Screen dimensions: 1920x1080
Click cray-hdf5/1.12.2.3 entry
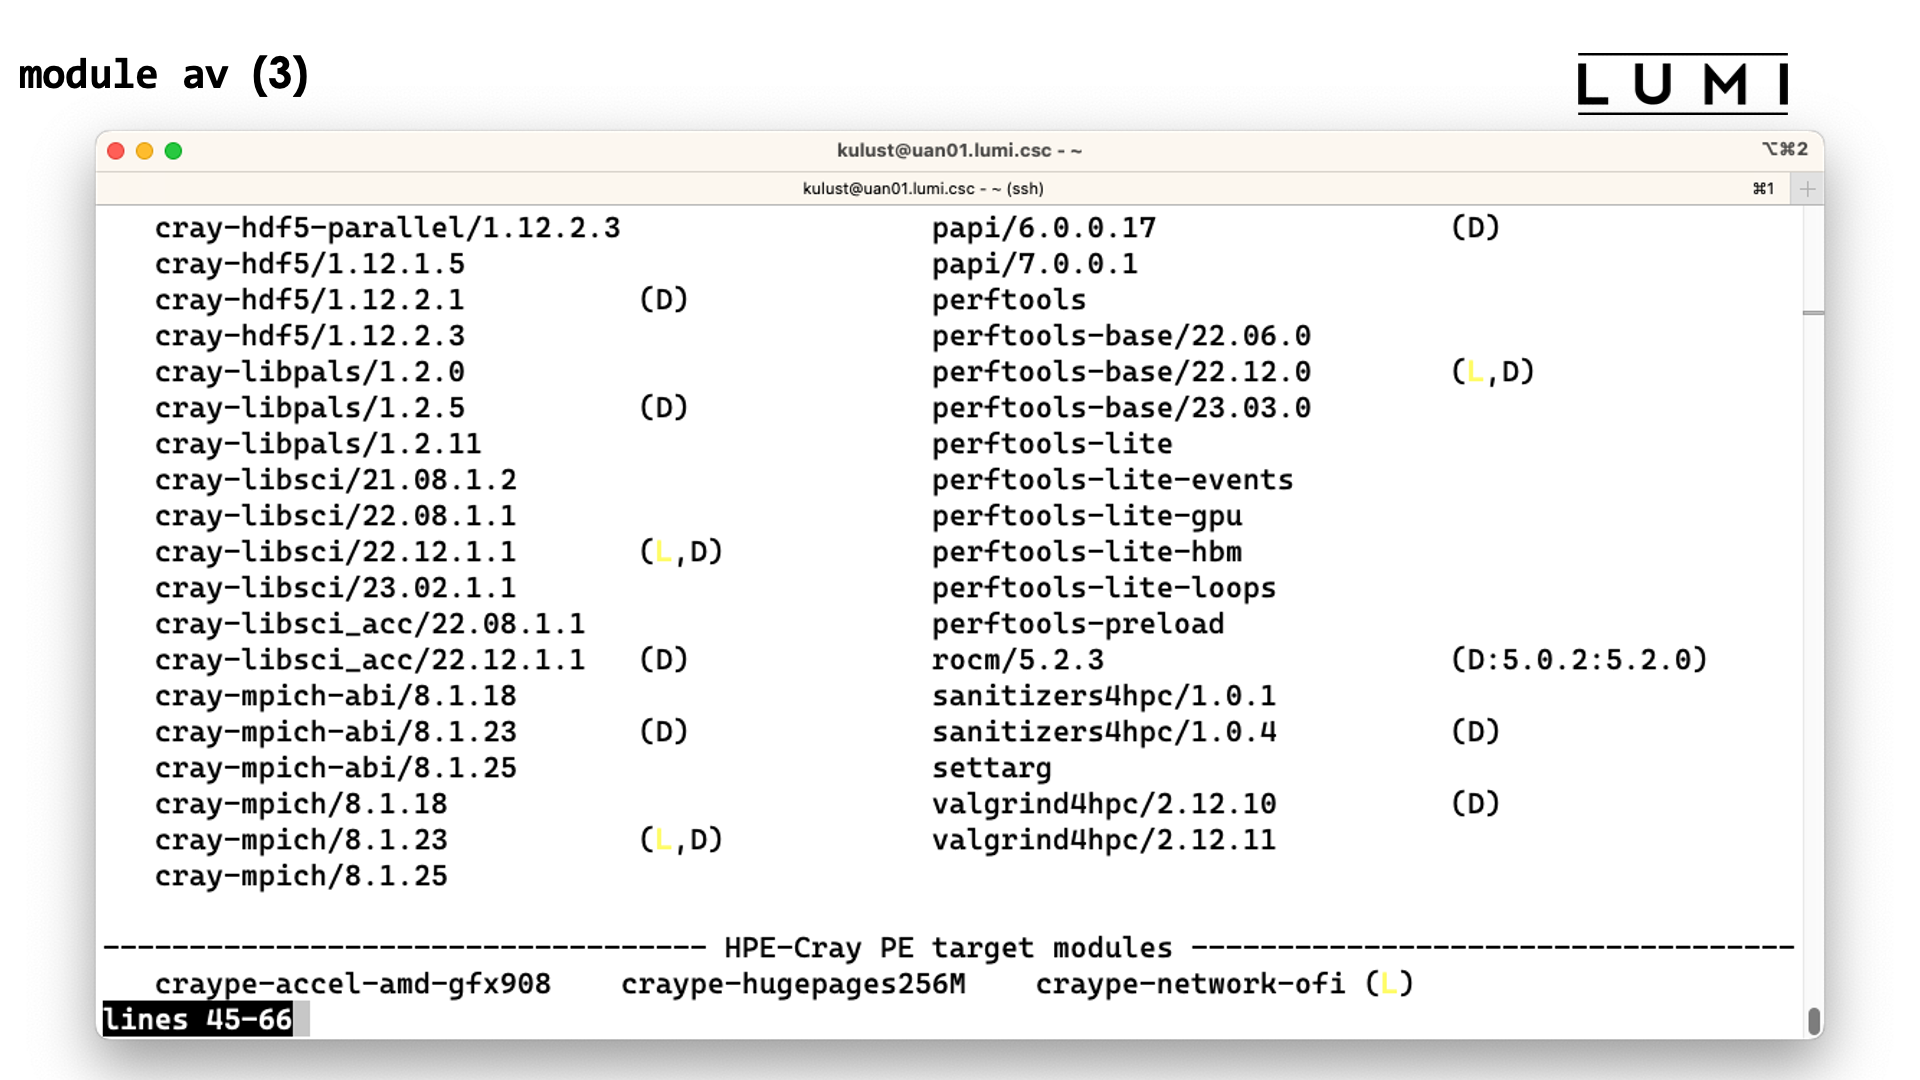310,336
